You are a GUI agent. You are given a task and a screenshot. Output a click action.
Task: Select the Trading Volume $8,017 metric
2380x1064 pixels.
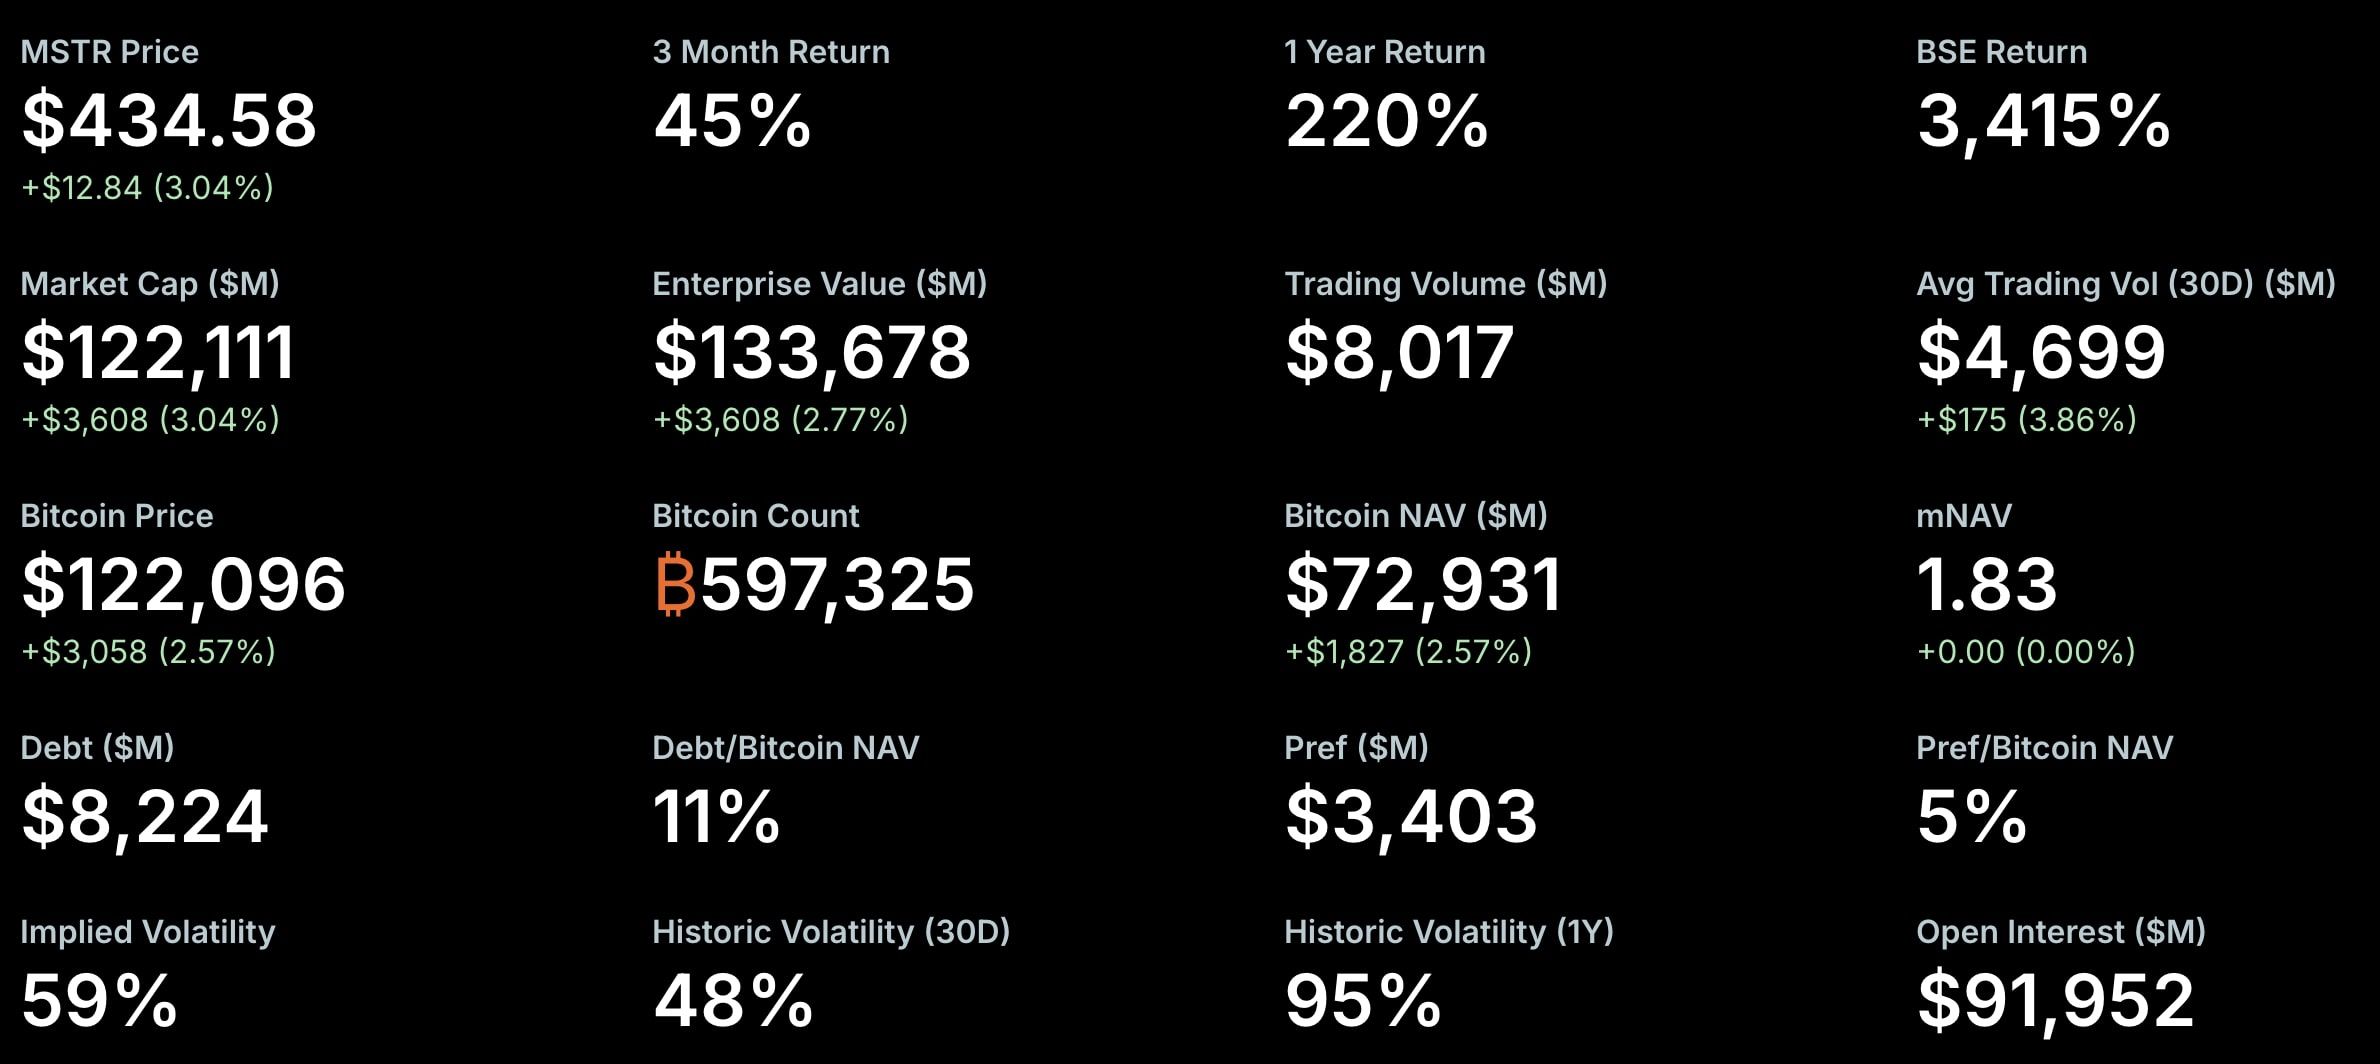click(x=1398, y=353)
